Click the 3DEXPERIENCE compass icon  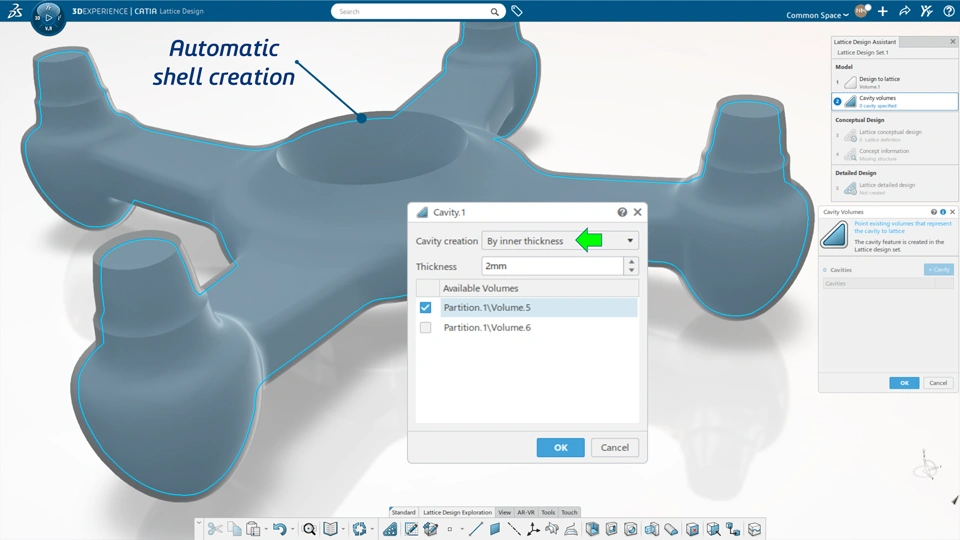pos(48,18)
